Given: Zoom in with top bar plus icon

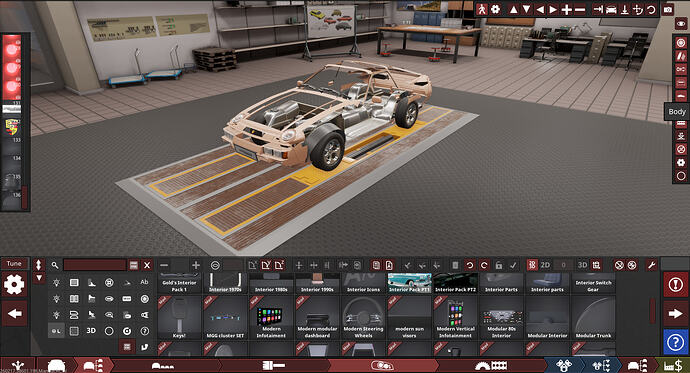Looking at the screenshot, I should coord(567,9).
